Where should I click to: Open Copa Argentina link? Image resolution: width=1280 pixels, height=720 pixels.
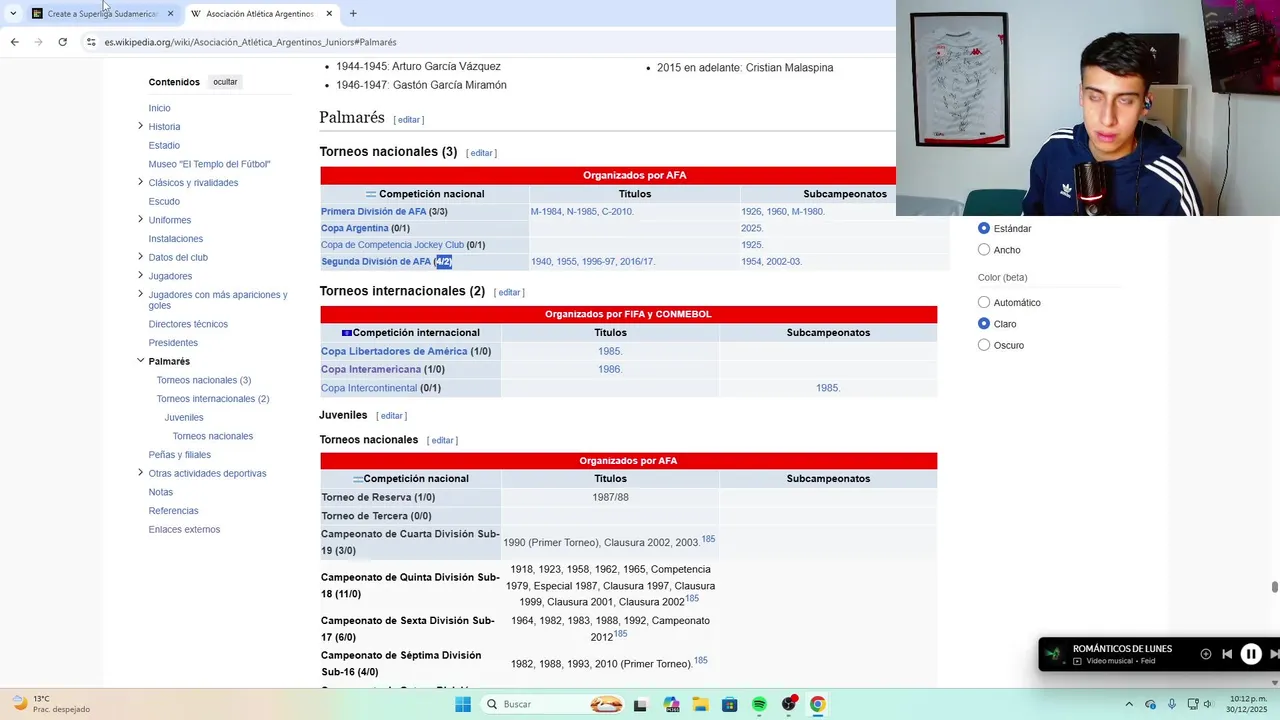tap(354, 228)
